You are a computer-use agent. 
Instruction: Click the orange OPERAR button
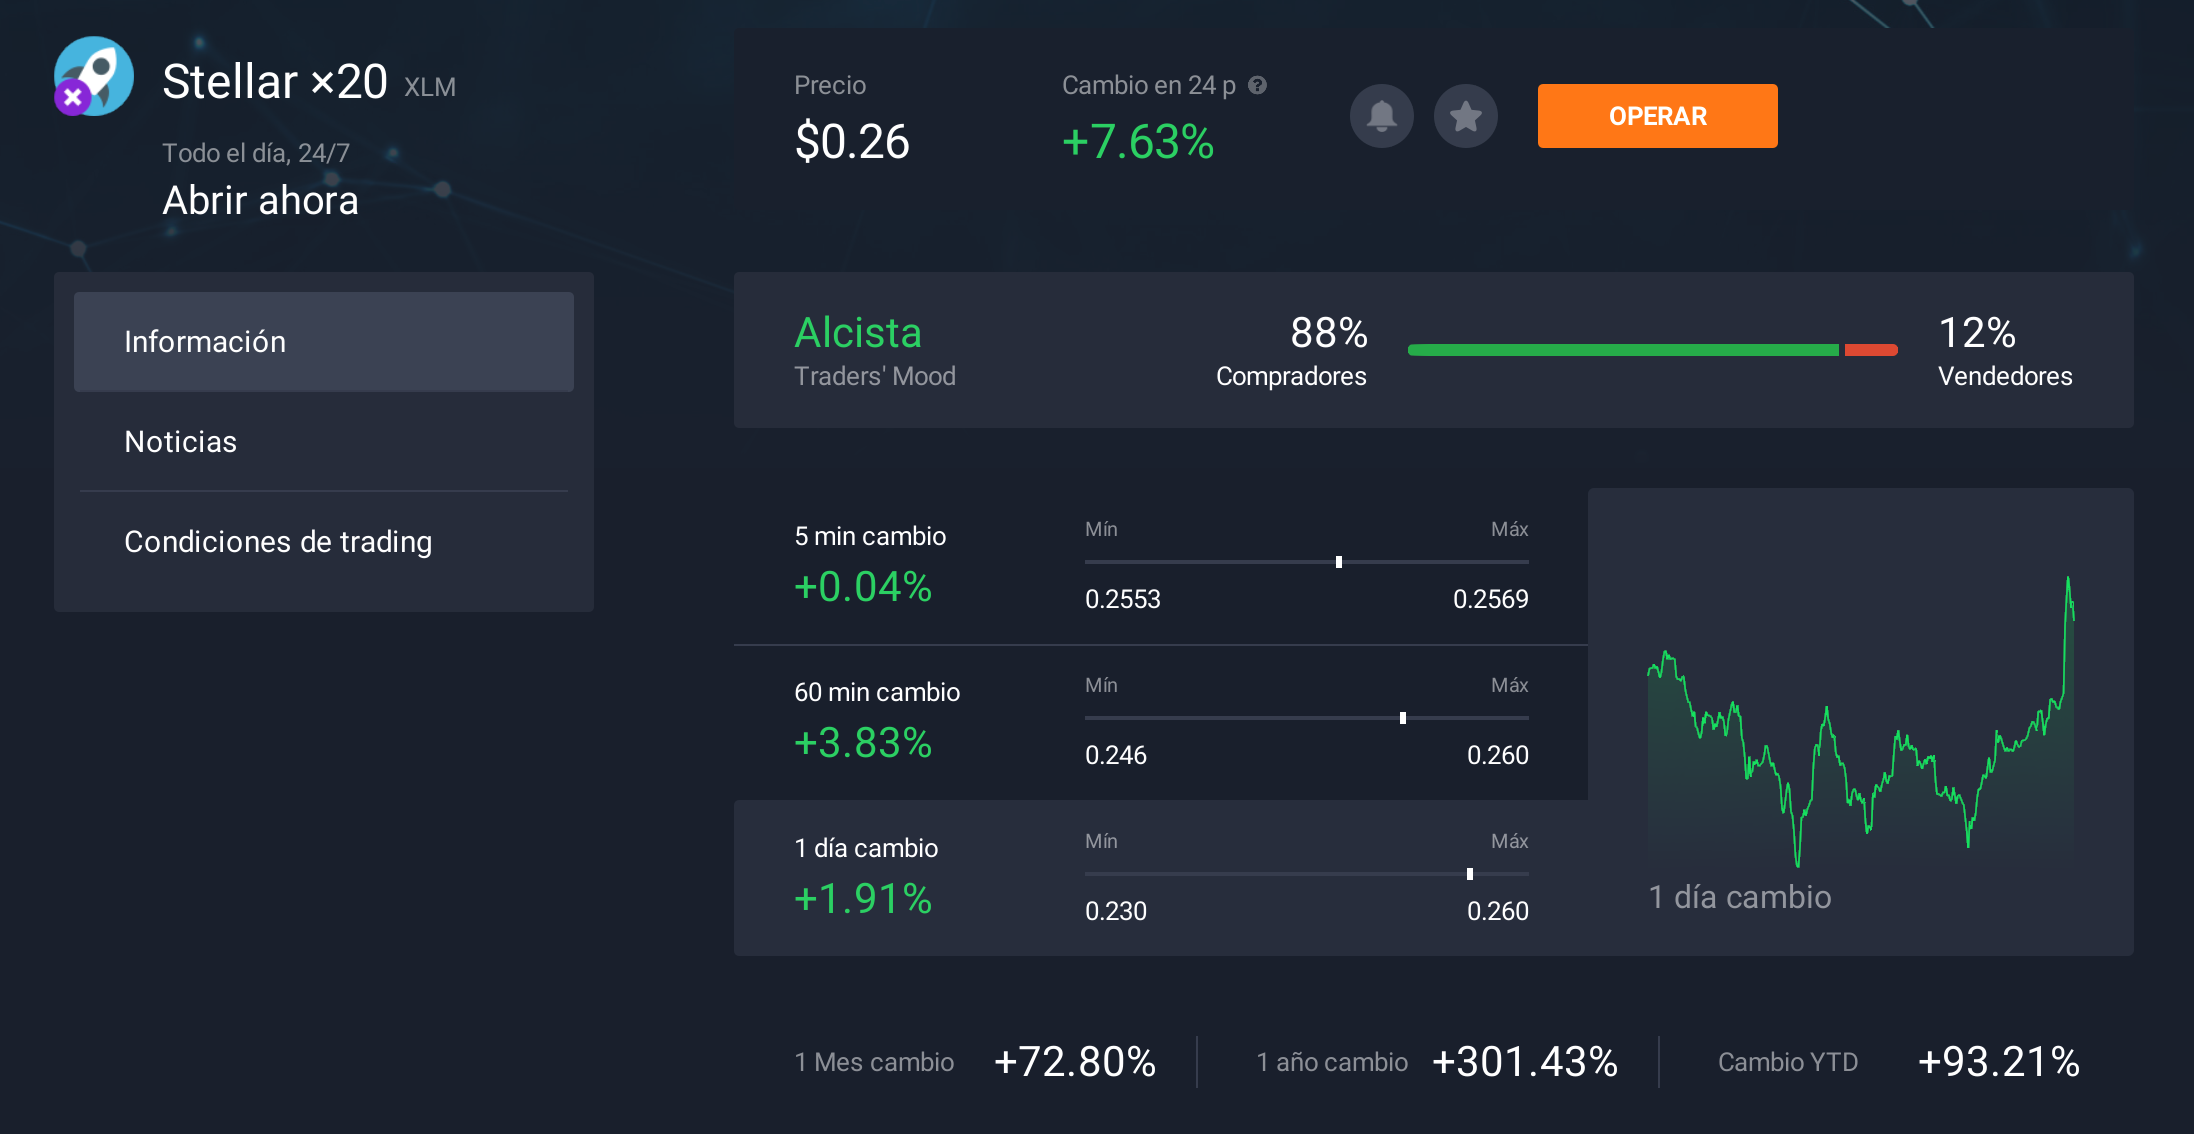coord(1657,116)
